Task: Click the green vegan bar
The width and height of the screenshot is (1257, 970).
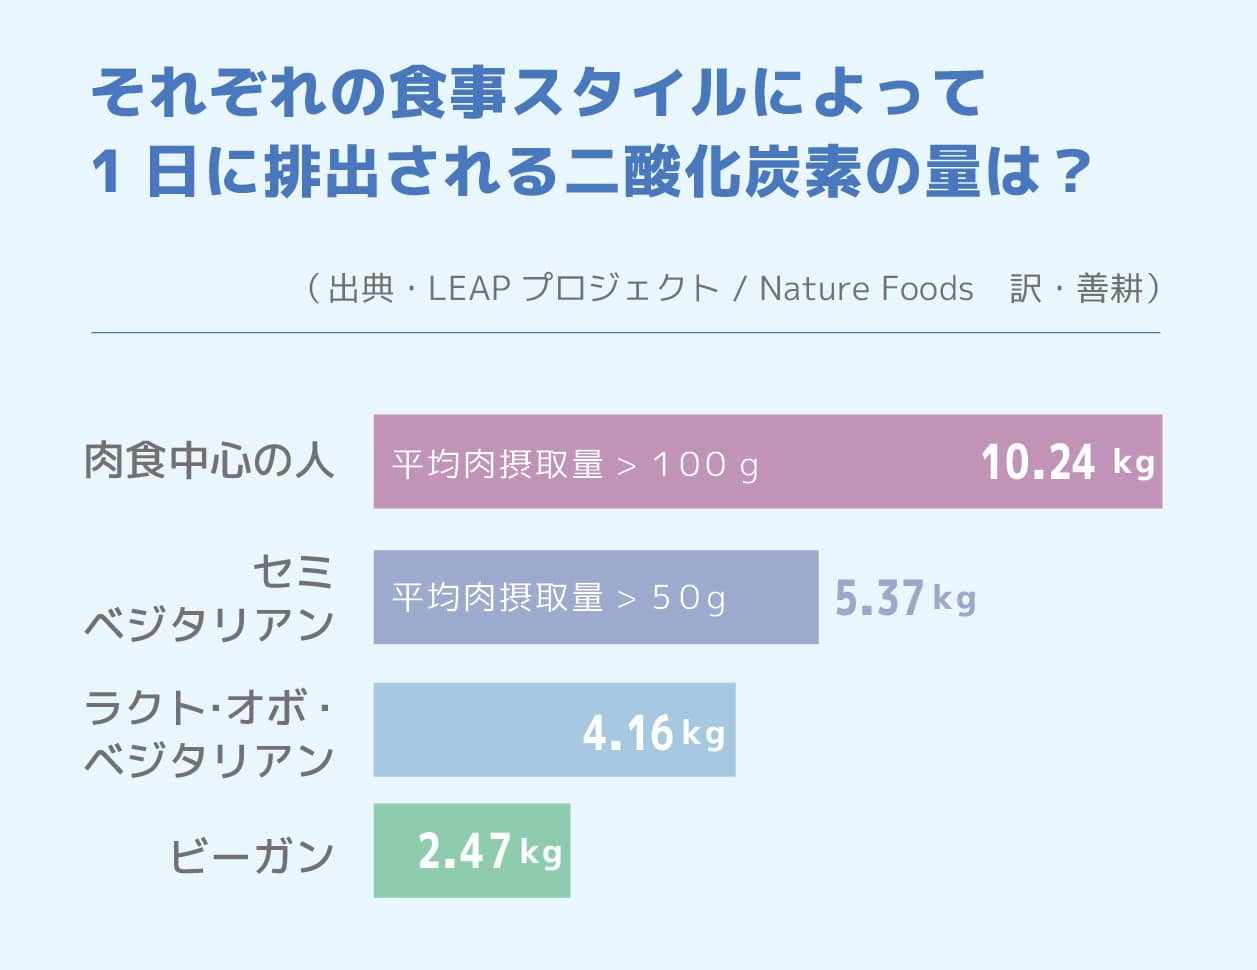Action: (393, 851)
